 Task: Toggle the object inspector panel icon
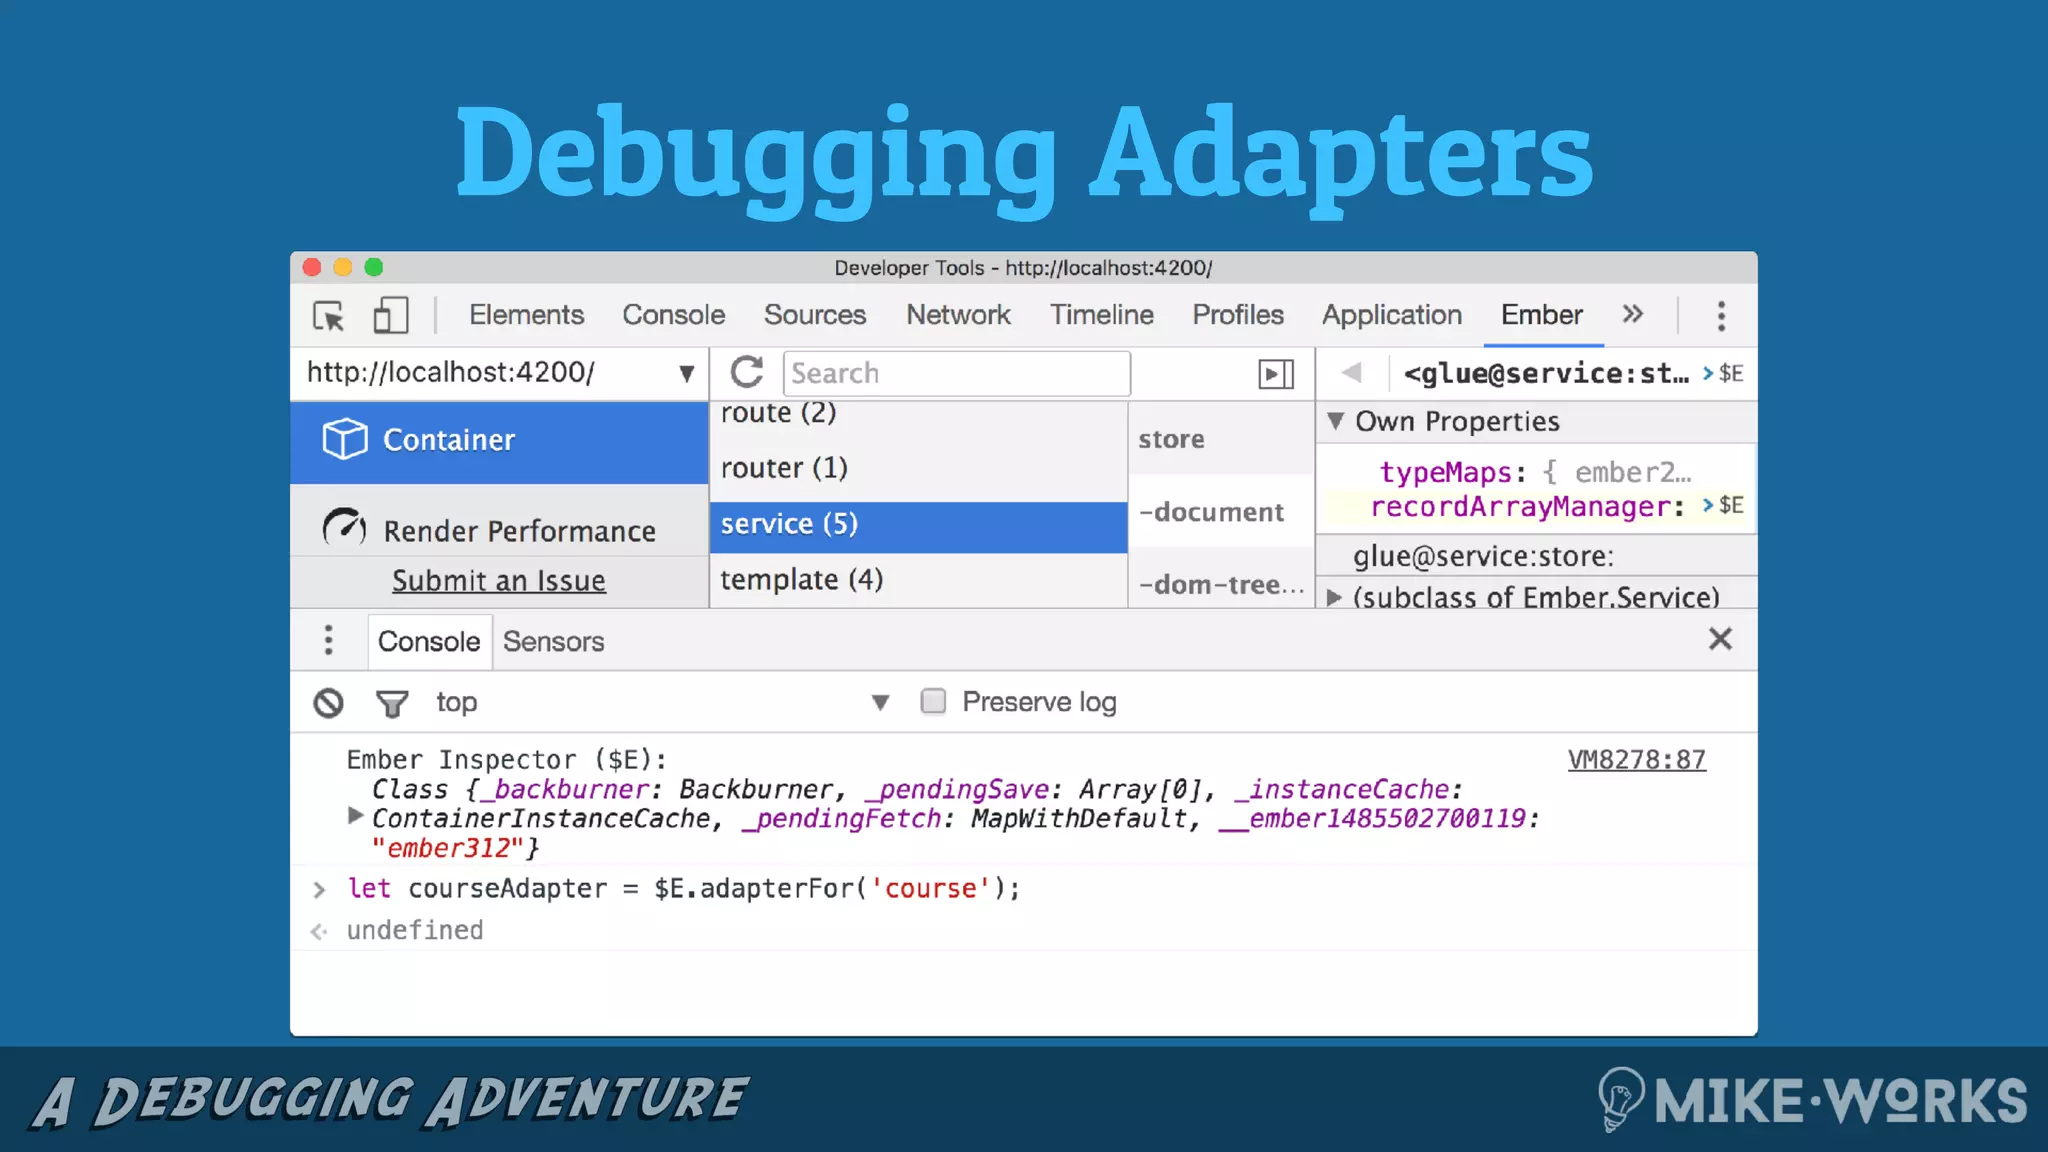(x=1275, y=374)
